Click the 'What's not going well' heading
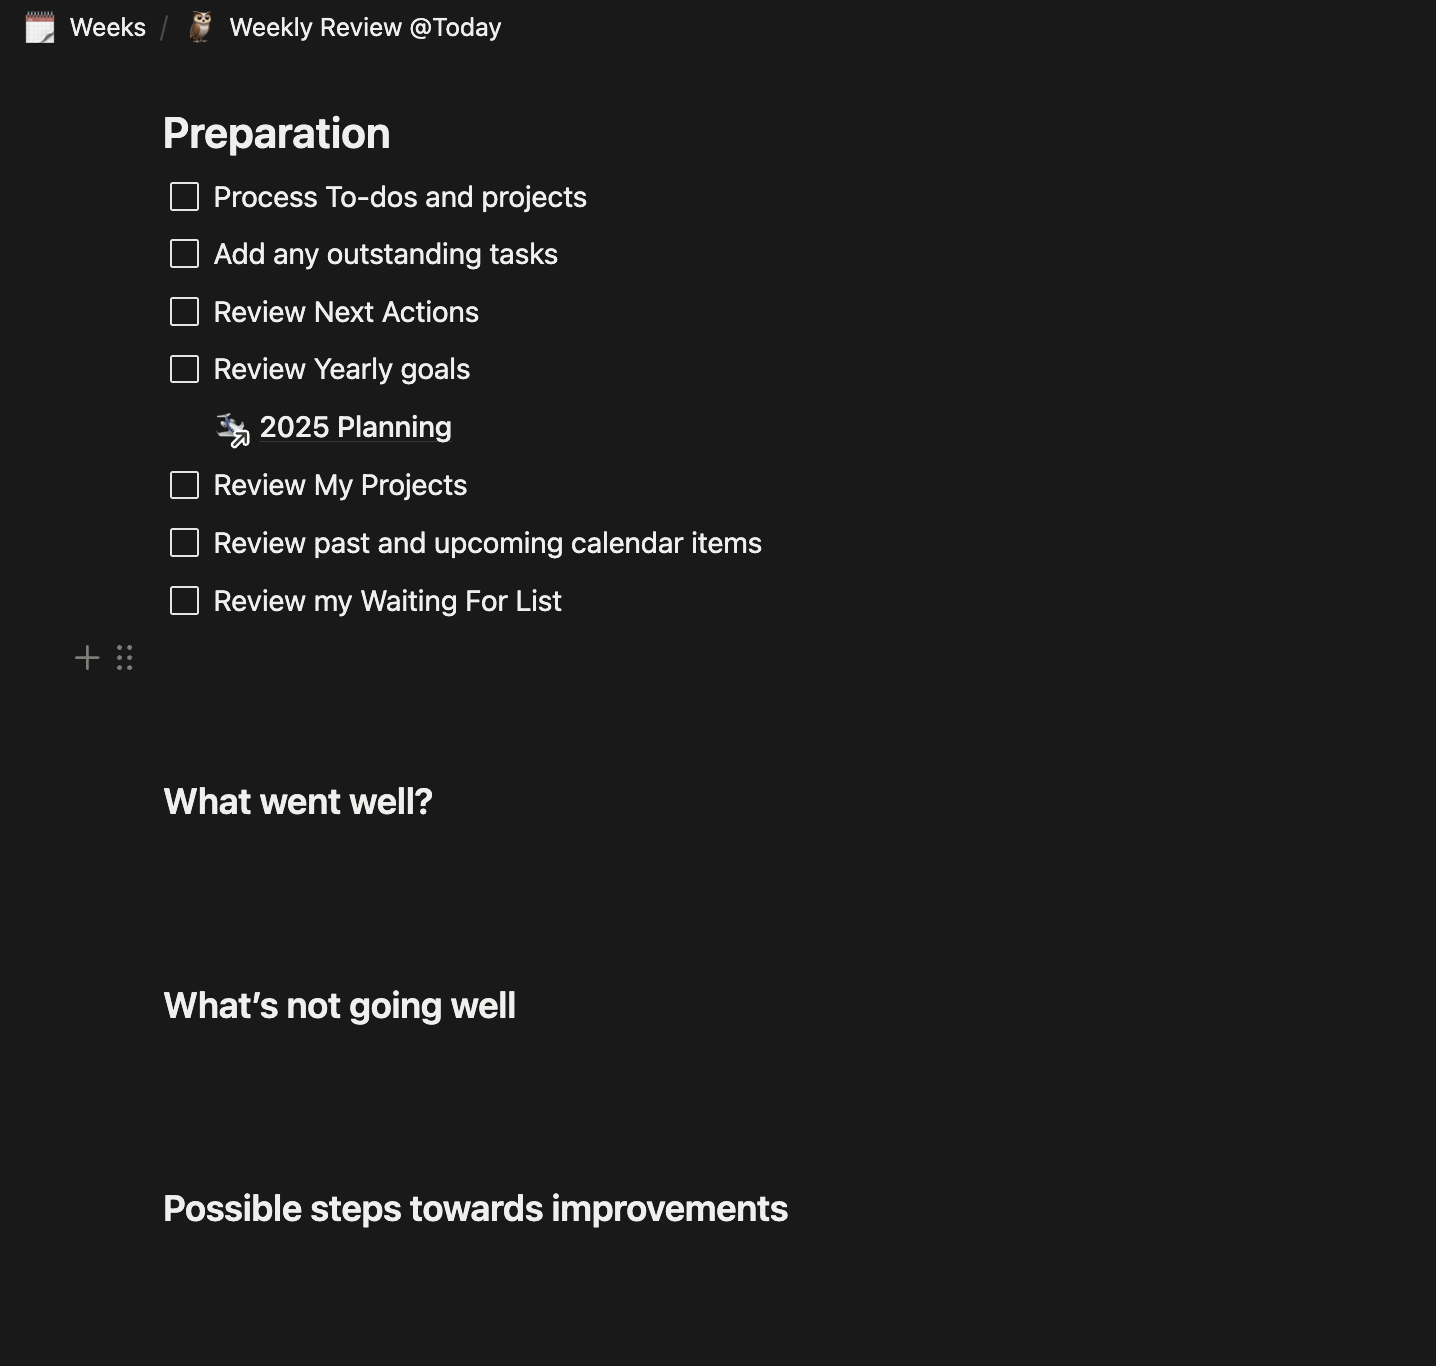This screenshot has height=1366, width=1436. [x=340, y=1006]
